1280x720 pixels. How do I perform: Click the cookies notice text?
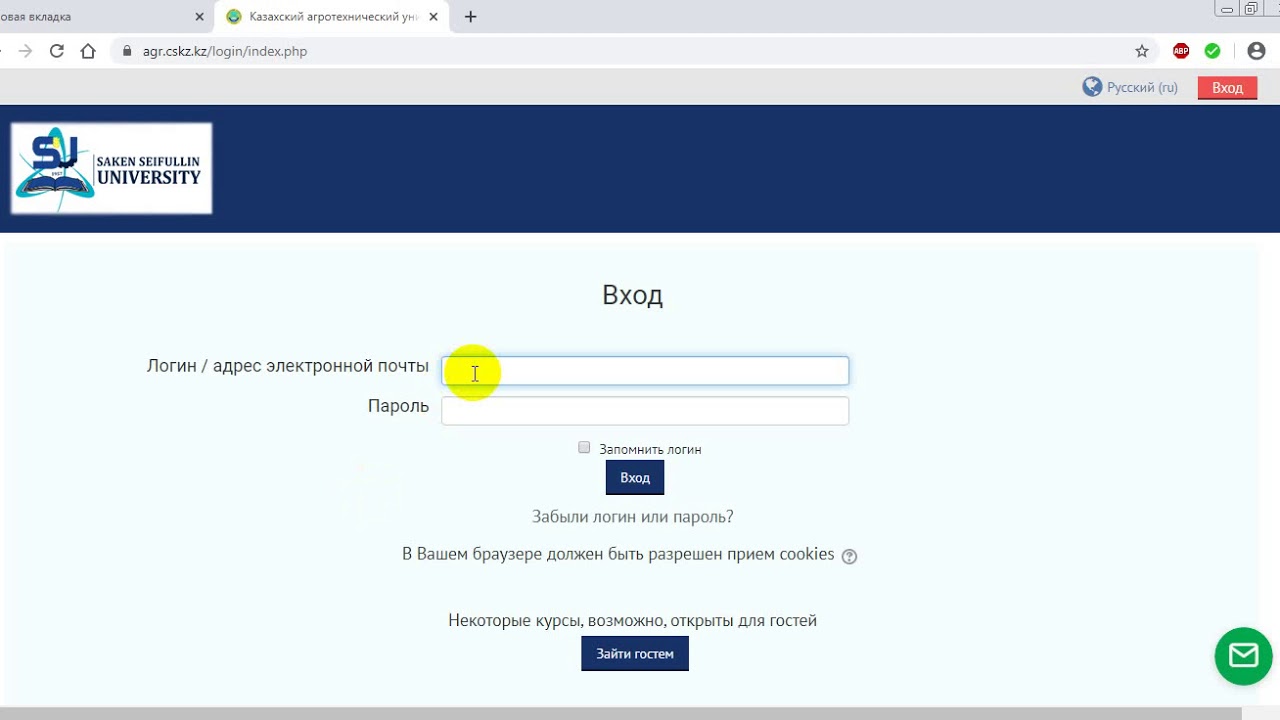(x=618, y=554)
